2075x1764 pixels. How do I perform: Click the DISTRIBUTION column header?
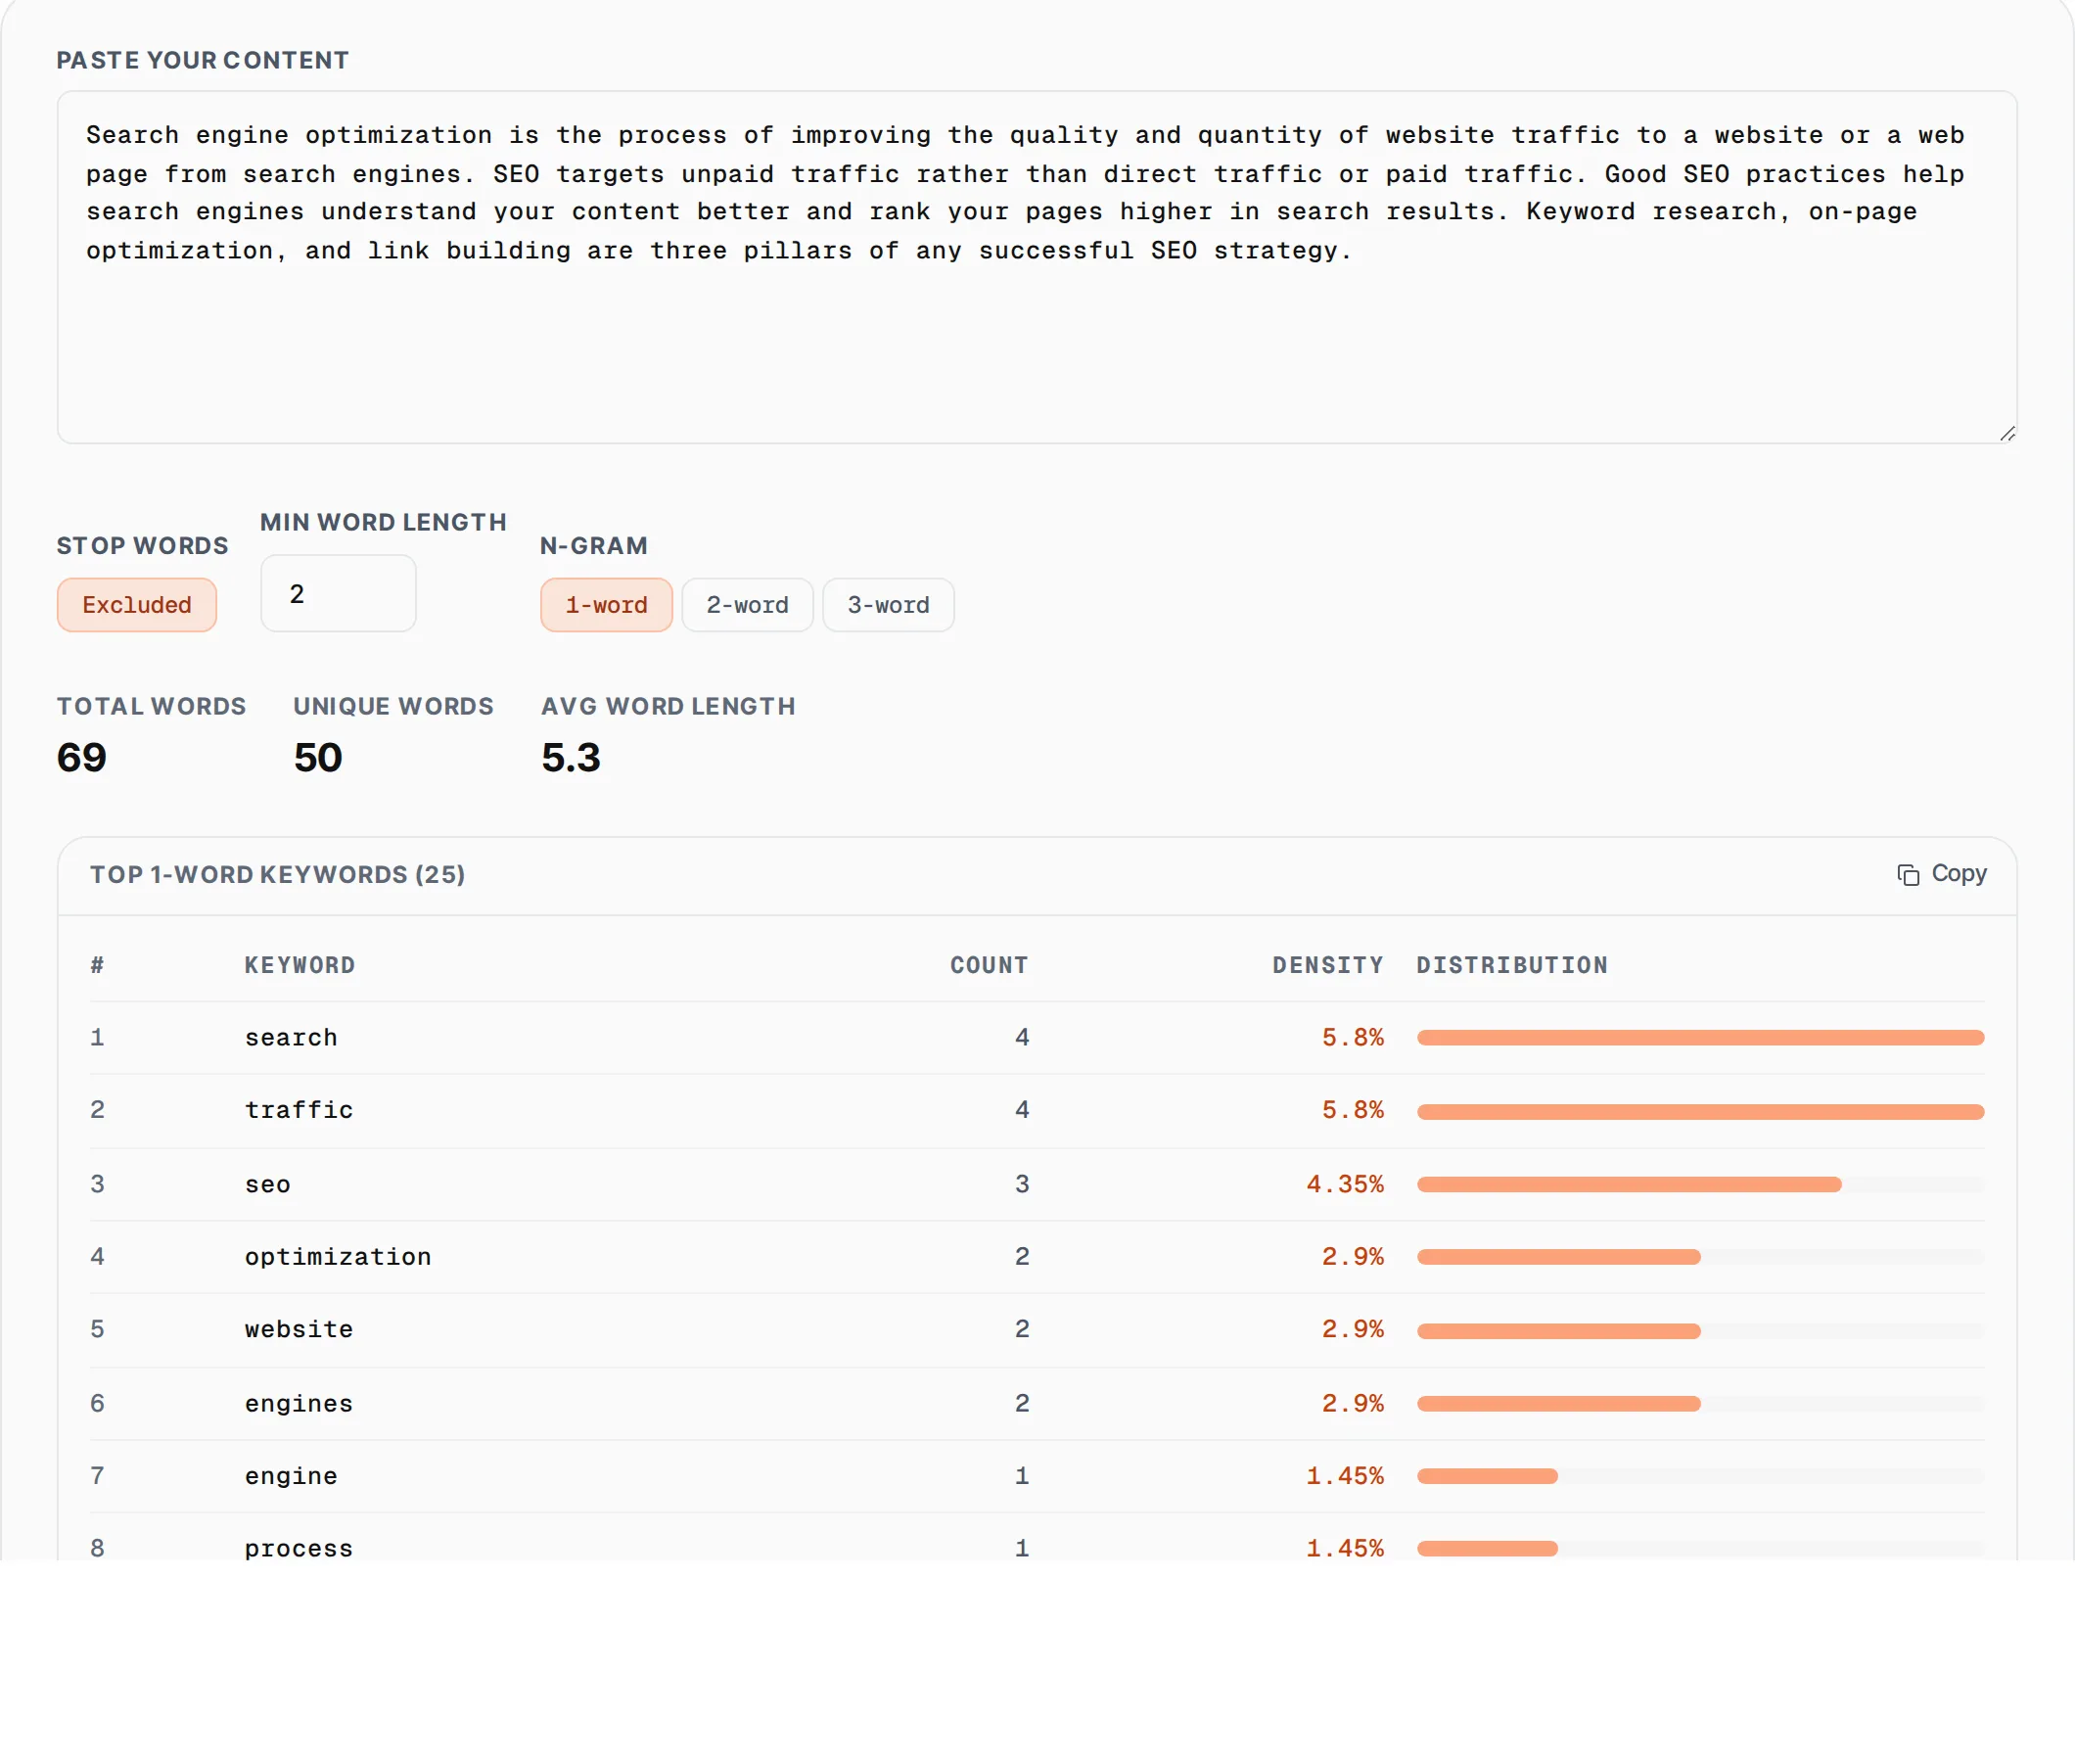[1512, 965]
